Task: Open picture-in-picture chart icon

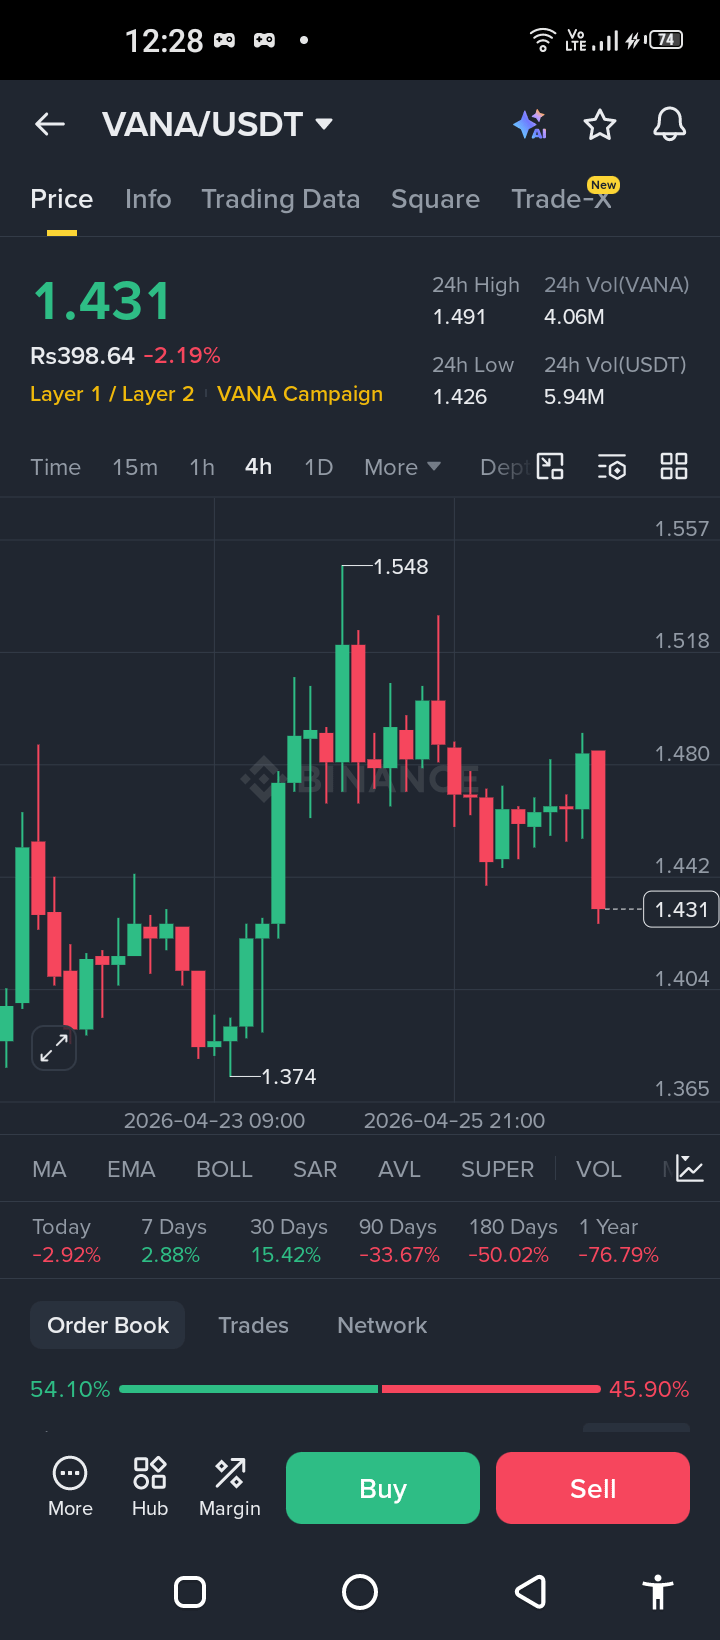Action: click(x=551, y=467)
